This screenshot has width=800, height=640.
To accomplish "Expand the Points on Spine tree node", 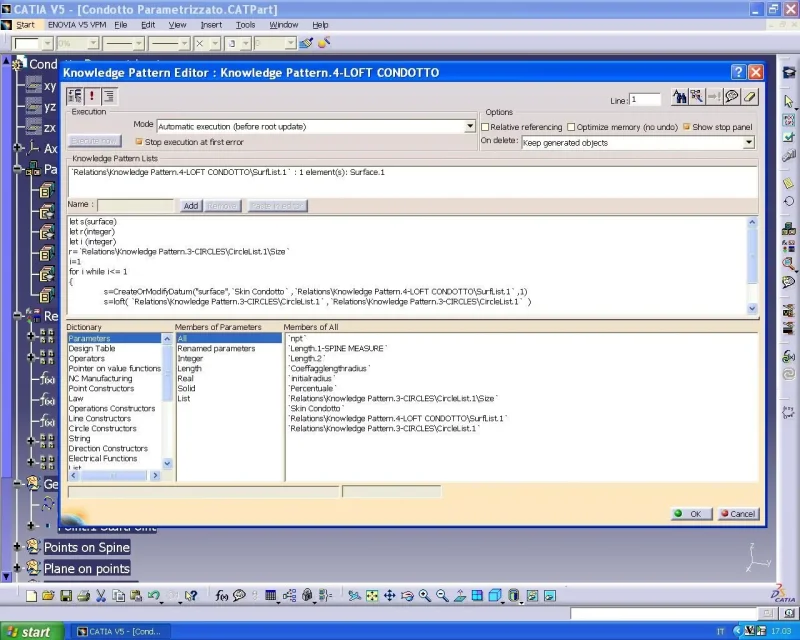I will [17, 547].
